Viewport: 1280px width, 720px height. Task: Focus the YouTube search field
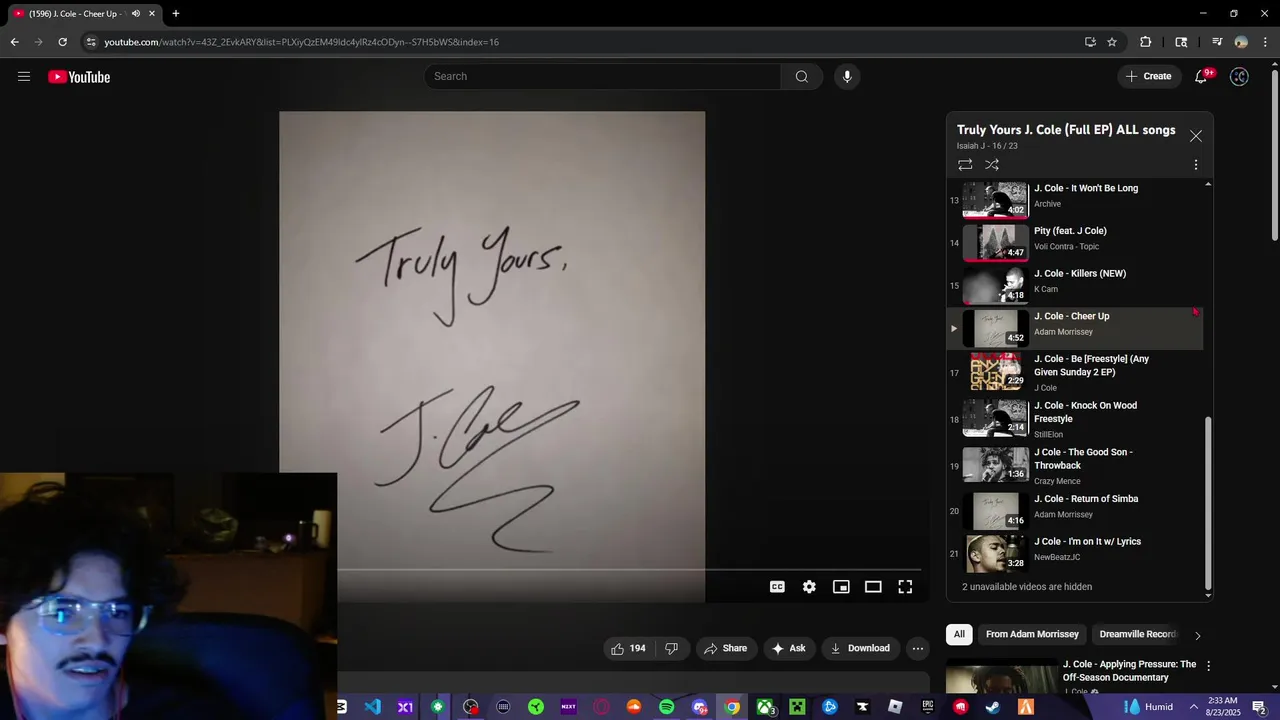pos(603,77)
